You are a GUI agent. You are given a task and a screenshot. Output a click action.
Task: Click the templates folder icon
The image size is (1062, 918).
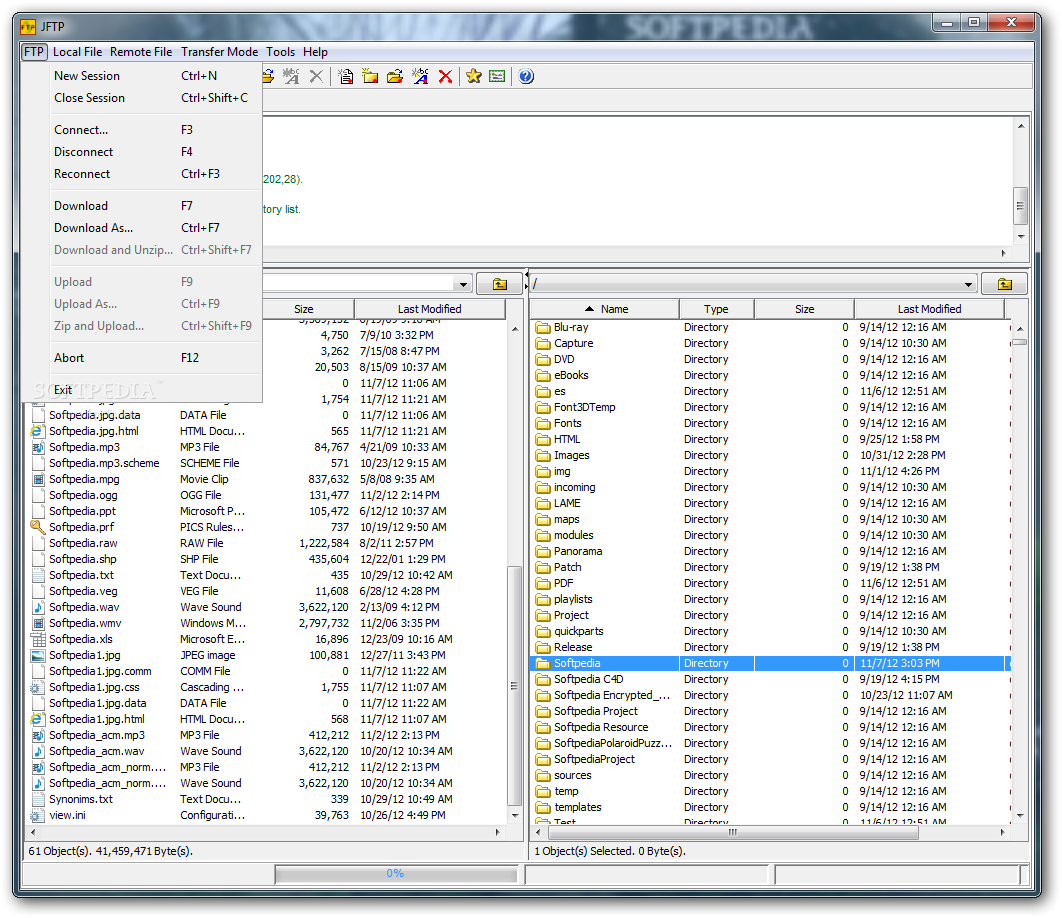(x=543, y=808)
